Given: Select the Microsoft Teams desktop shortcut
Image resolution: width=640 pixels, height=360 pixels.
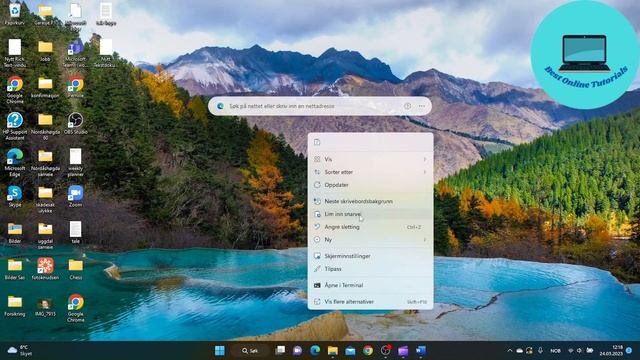Looking at the screenshot, I should coord(76,53).
